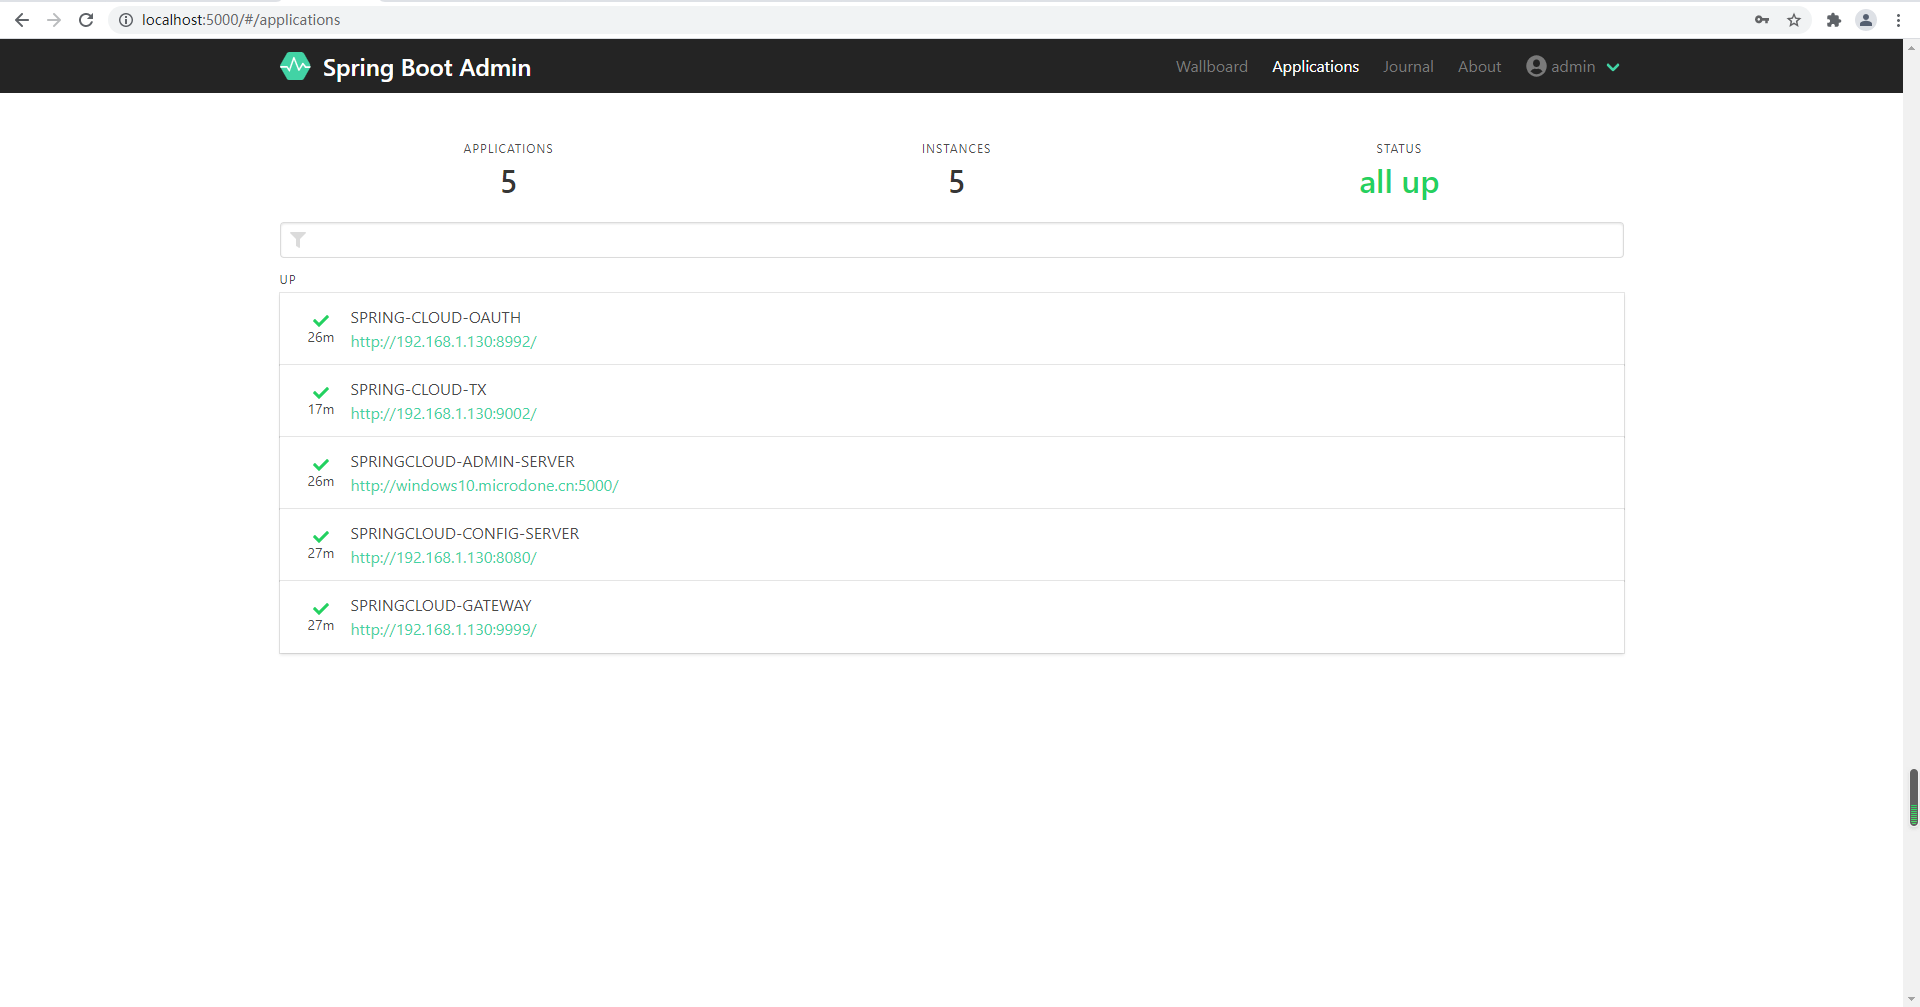1920x1007 pixels.
Task: Click scrollbar down arrow at bottom
Action: pos(1912,998)
